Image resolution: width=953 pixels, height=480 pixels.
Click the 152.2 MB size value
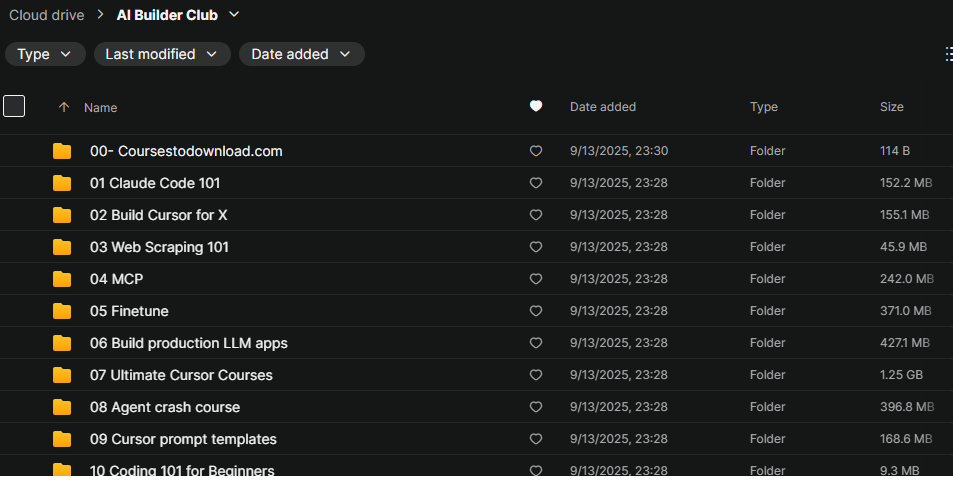pos(906,183)
